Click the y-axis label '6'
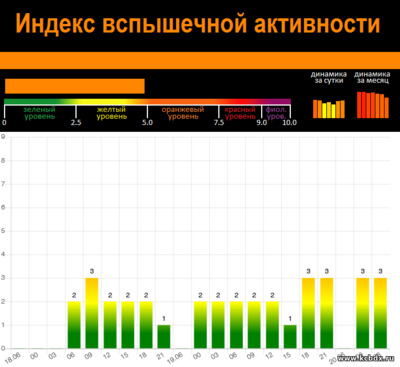 coord(3,207)
